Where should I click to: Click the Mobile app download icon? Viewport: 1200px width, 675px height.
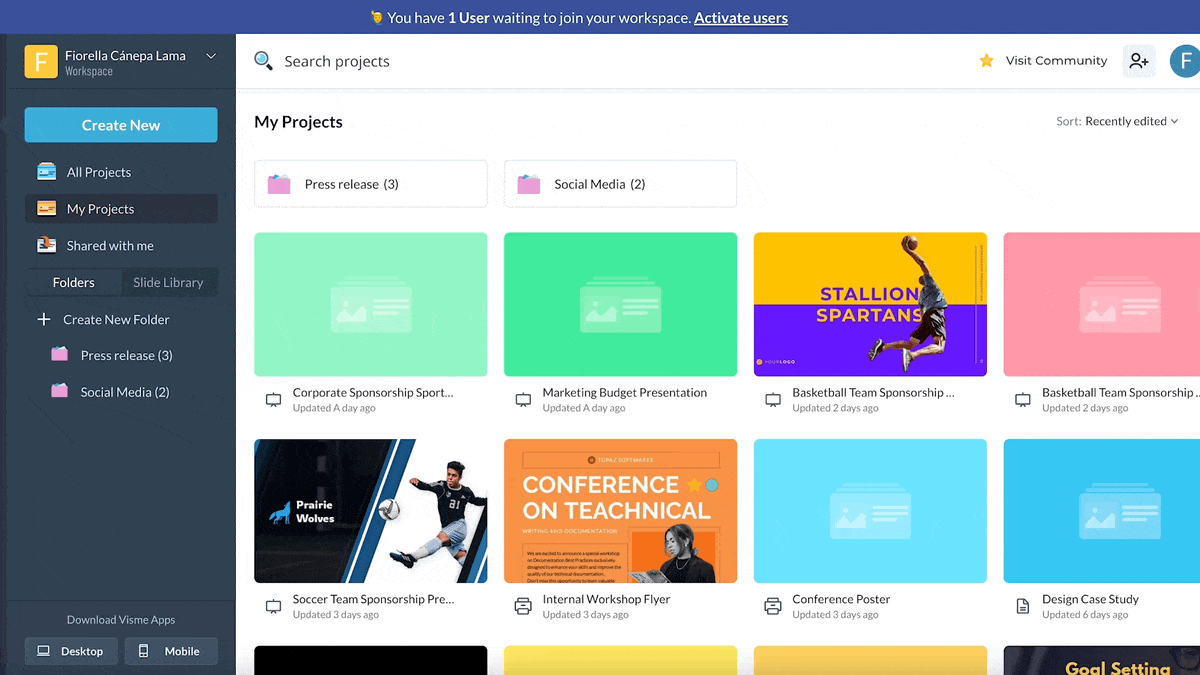[145, 651]
